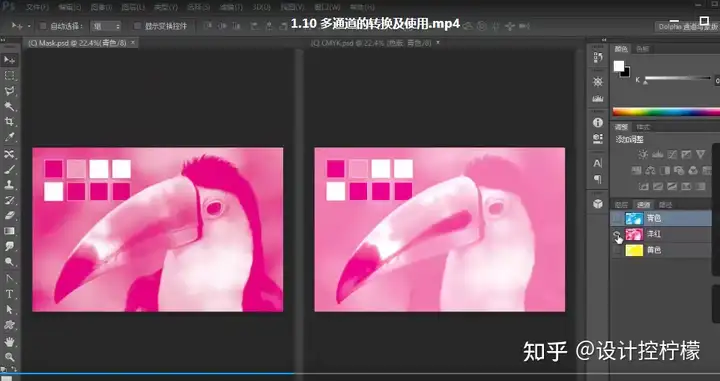Image resolution: width=720 pixels, height=381 pixels.
Task: Select the Healing Patch tool
Action: [x=9, y=154]
